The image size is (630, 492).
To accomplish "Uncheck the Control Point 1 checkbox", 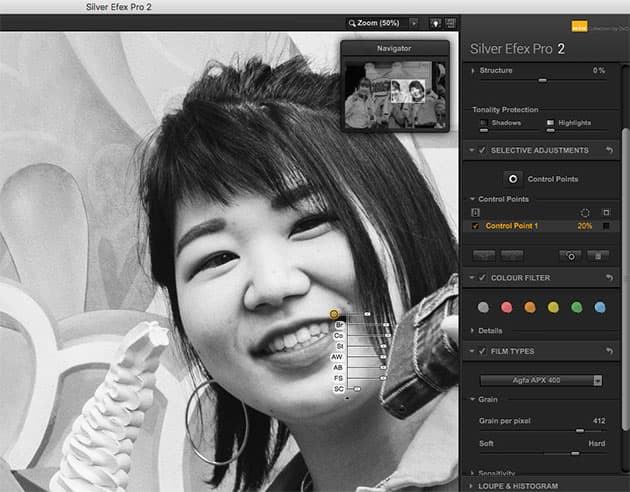I will [475, 226].
